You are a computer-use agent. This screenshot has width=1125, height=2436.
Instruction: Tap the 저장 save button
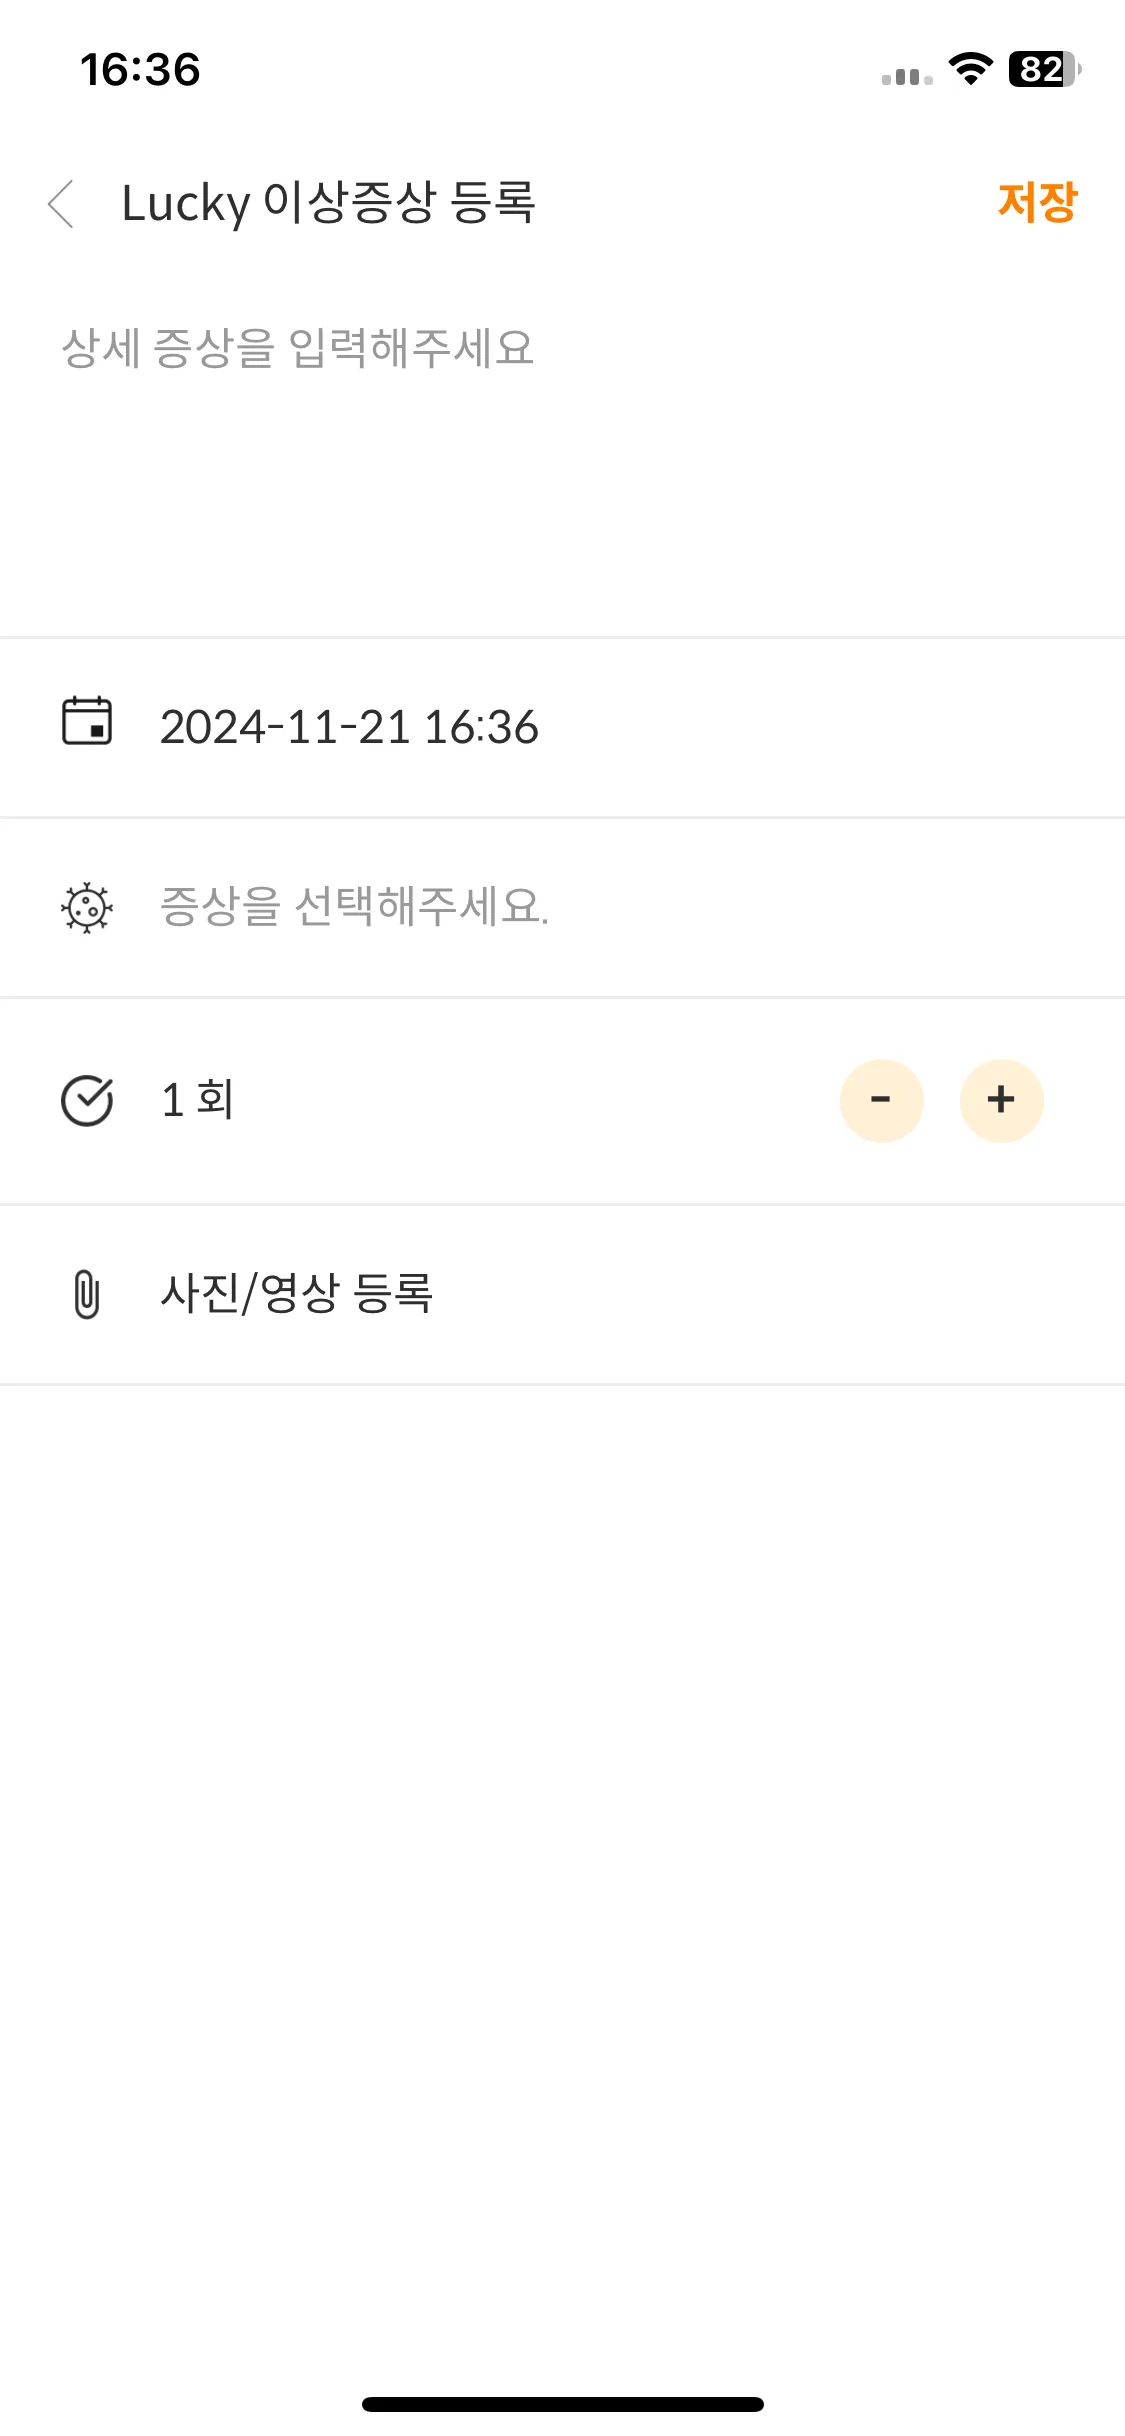click(x=1037, y=203)
